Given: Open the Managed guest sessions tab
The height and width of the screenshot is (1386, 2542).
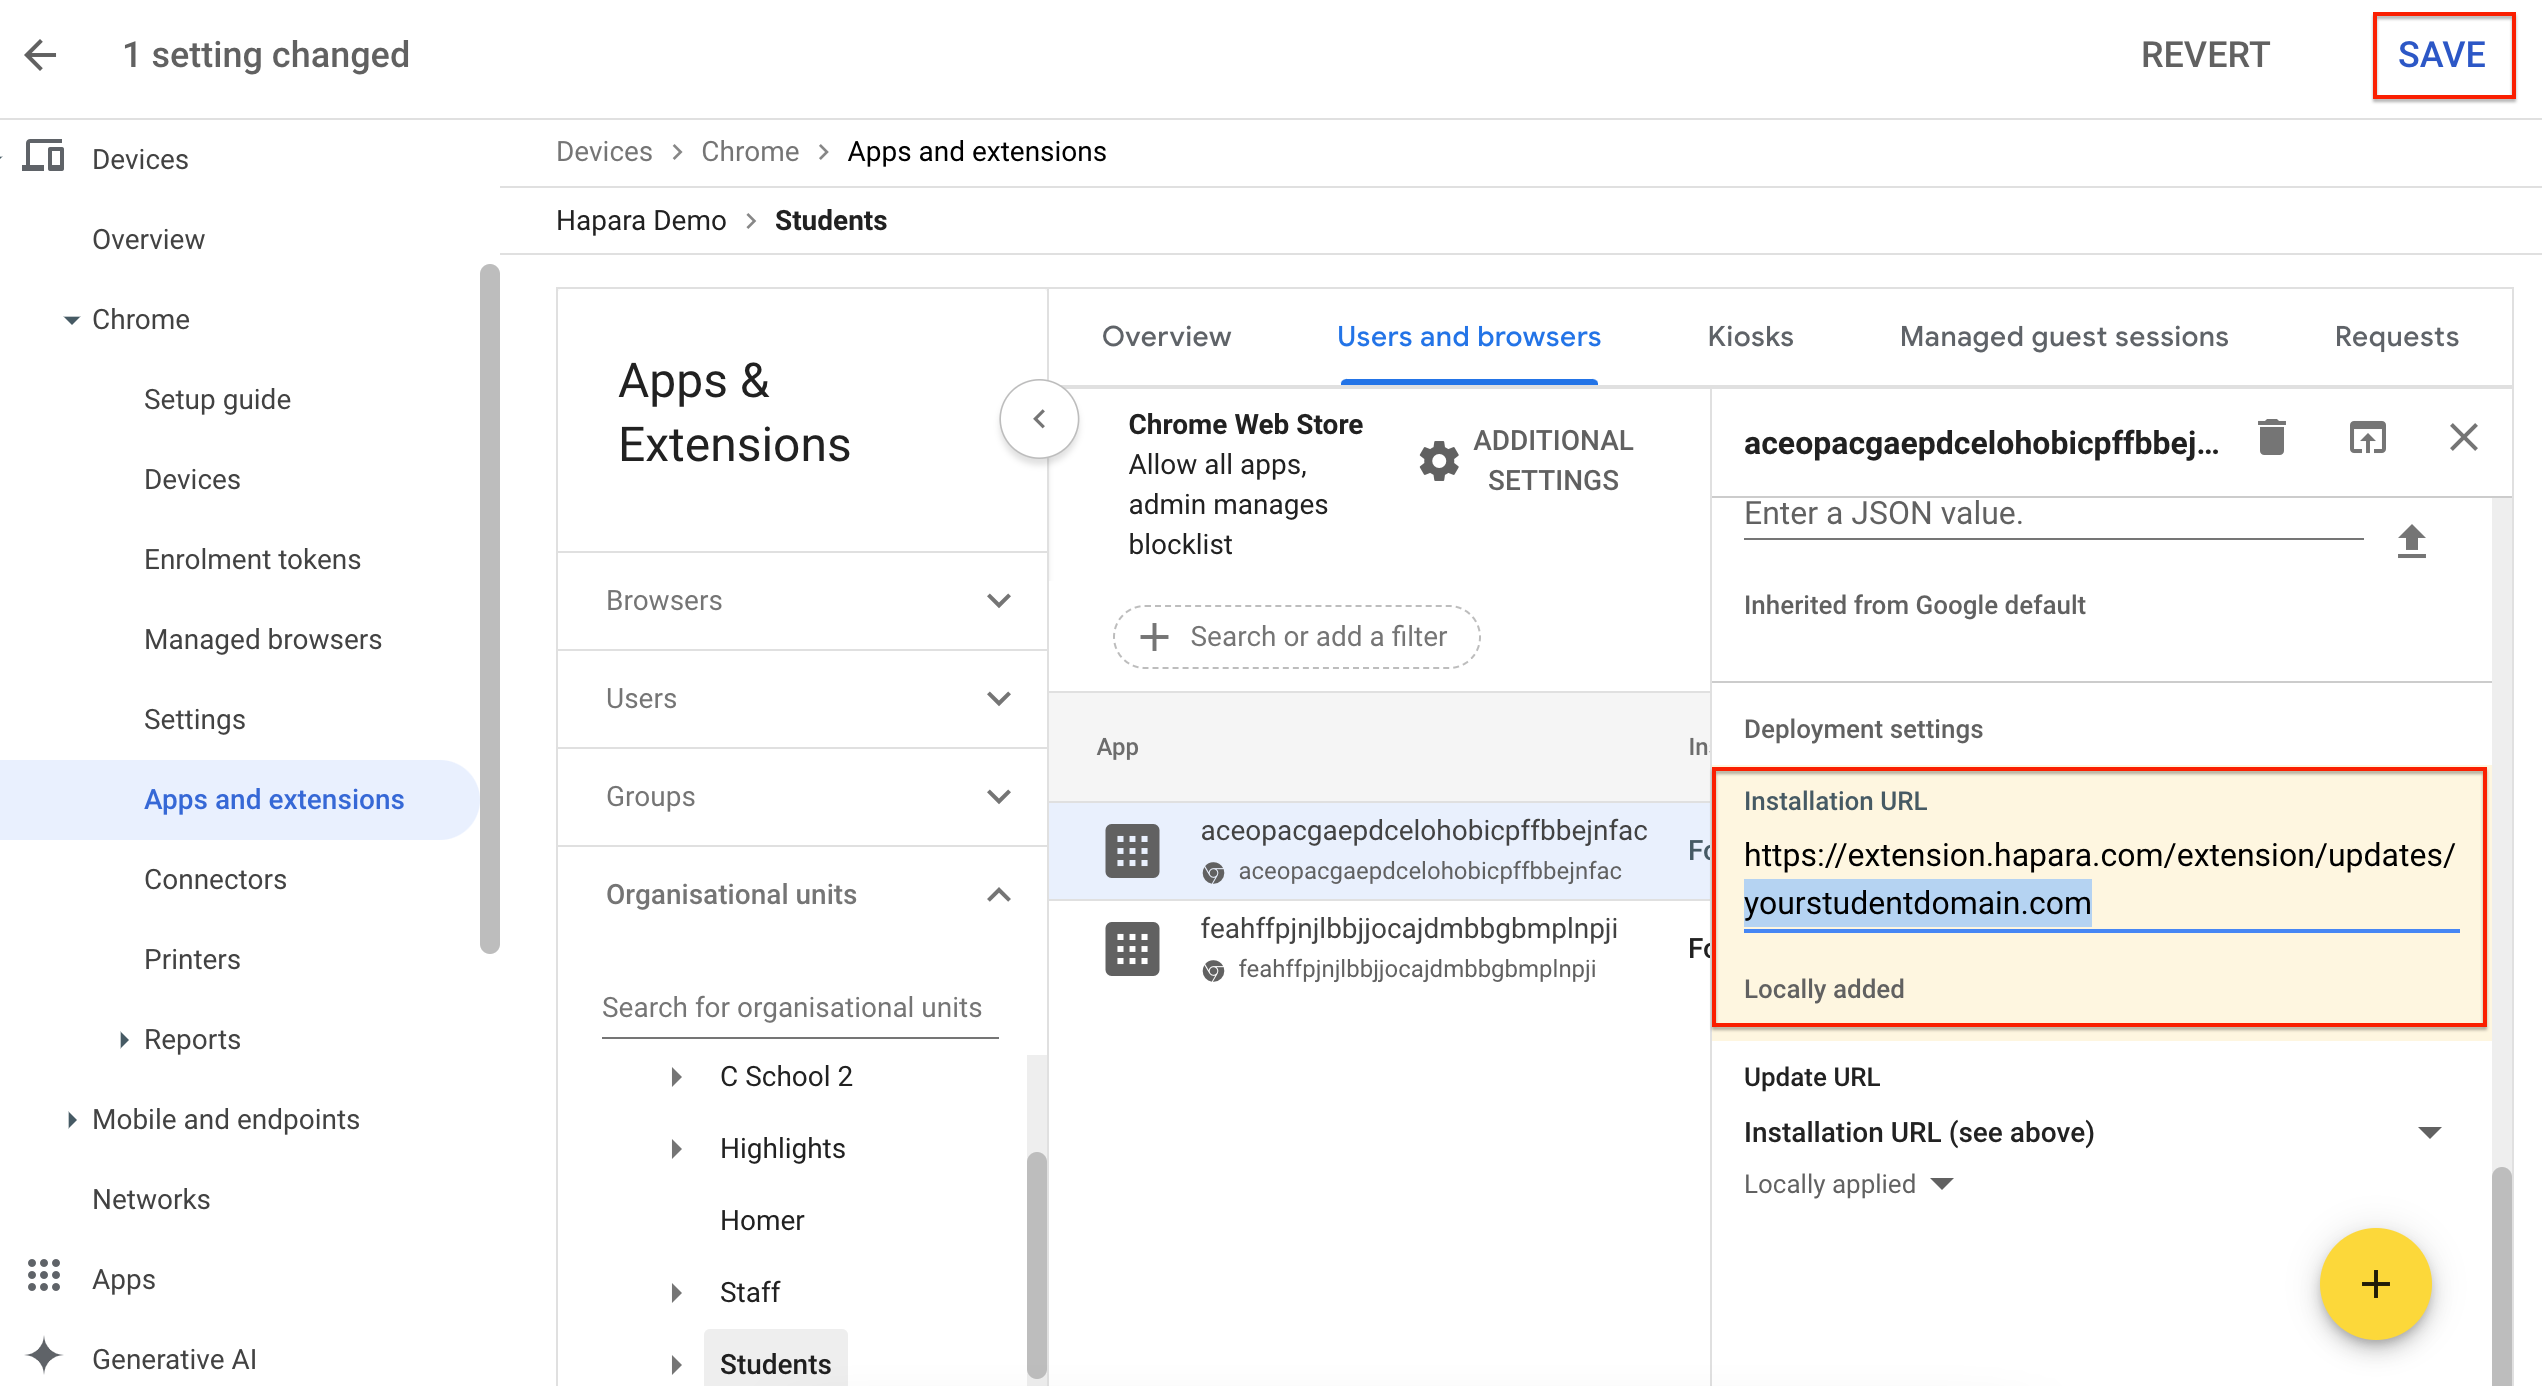Looking at the screenshot, I should (2063, 337).
